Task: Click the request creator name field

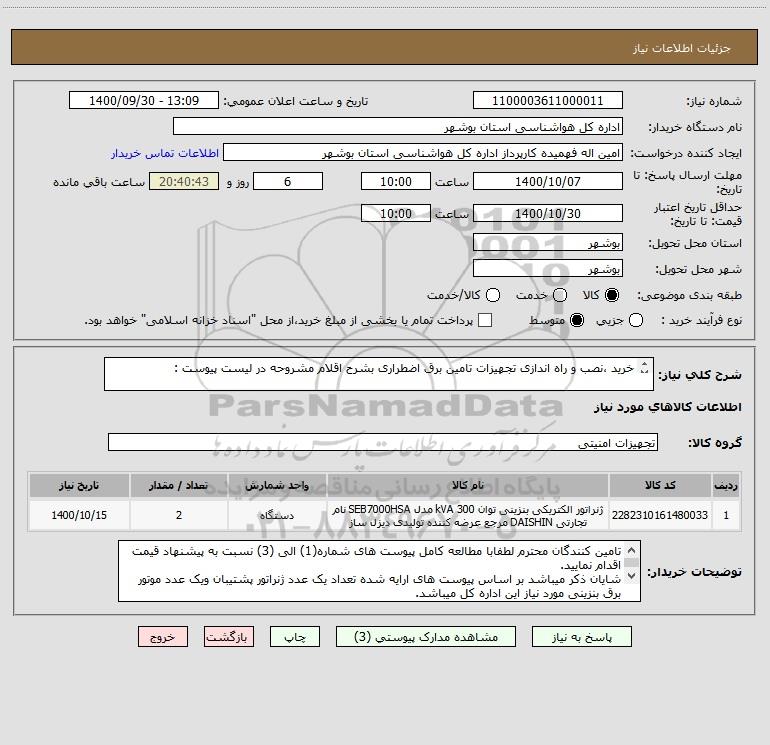Action: (423, 153)
